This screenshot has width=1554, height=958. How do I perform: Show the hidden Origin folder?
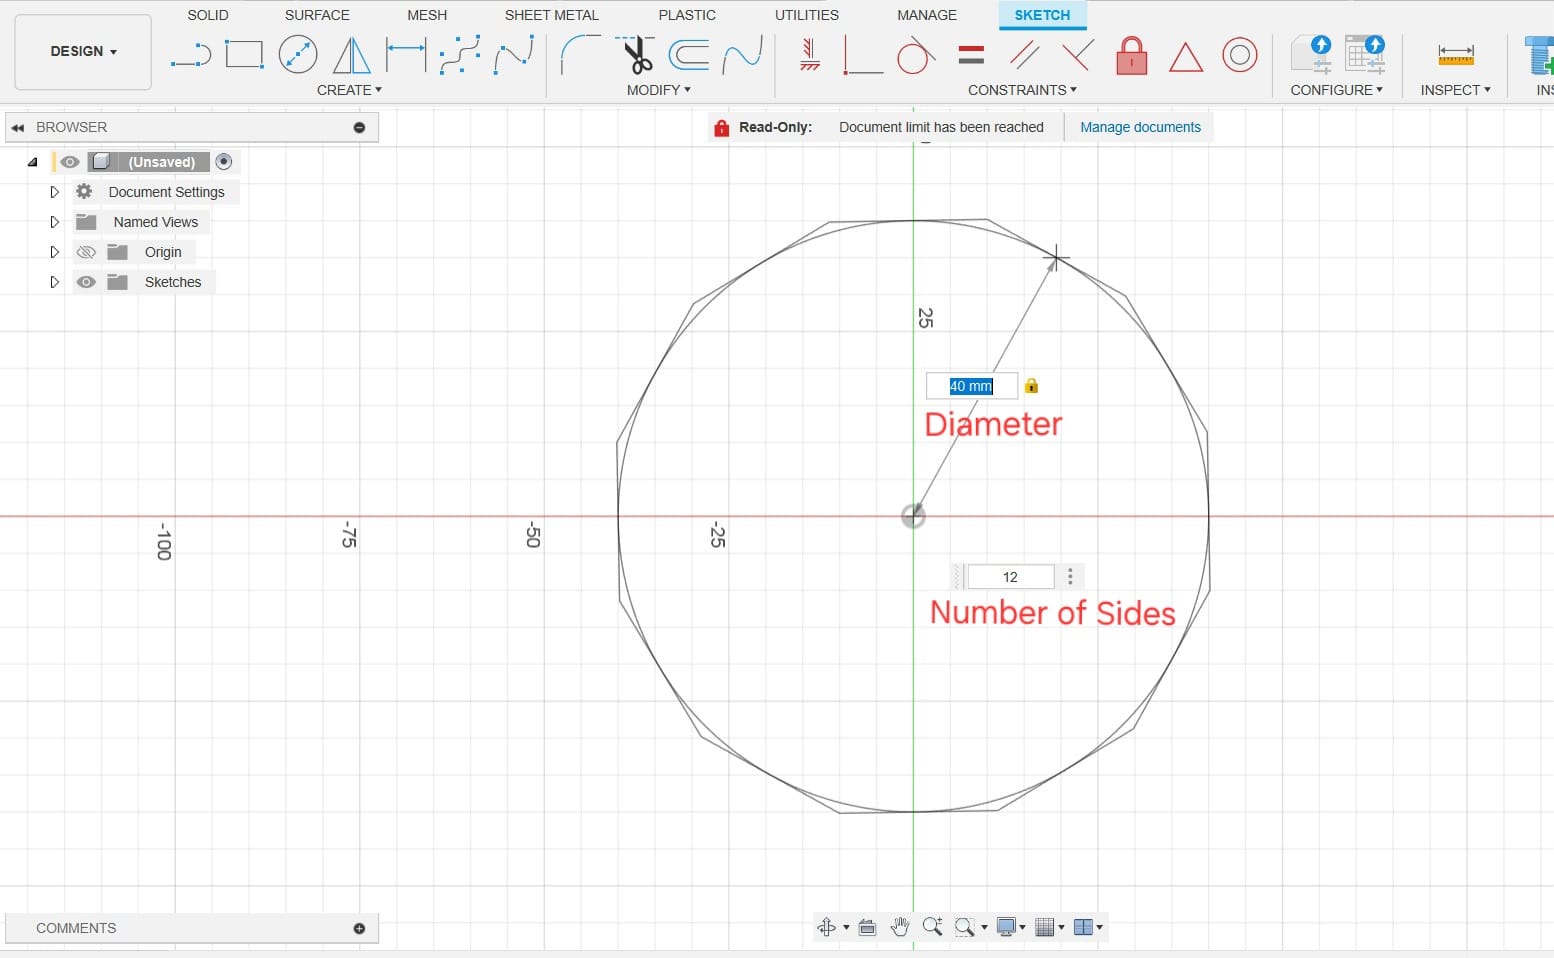[x=86, y=252]
